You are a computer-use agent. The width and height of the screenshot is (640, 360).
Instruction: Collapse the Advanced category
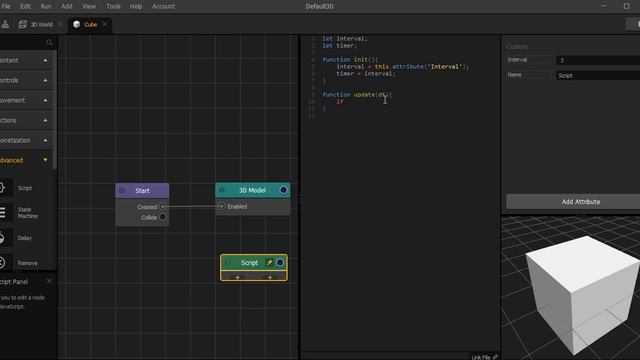[26, 160]
